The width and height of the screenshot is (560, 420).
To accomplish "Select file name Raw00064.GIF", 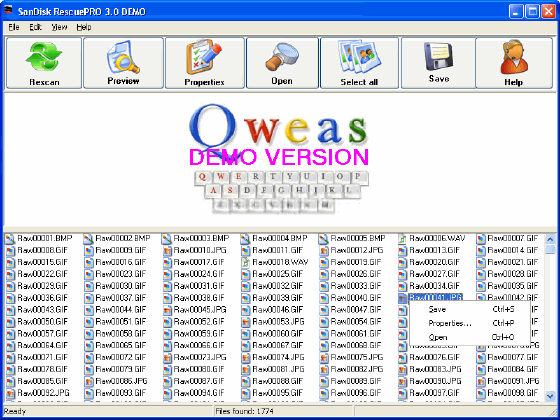I will 42,345.
